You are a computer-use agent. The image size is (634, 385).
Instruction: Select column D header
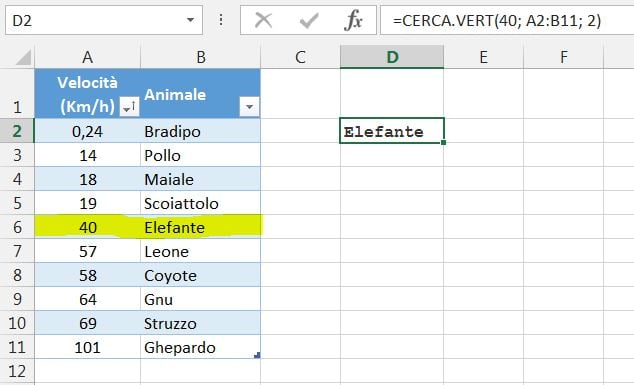(x=392, y=57)
